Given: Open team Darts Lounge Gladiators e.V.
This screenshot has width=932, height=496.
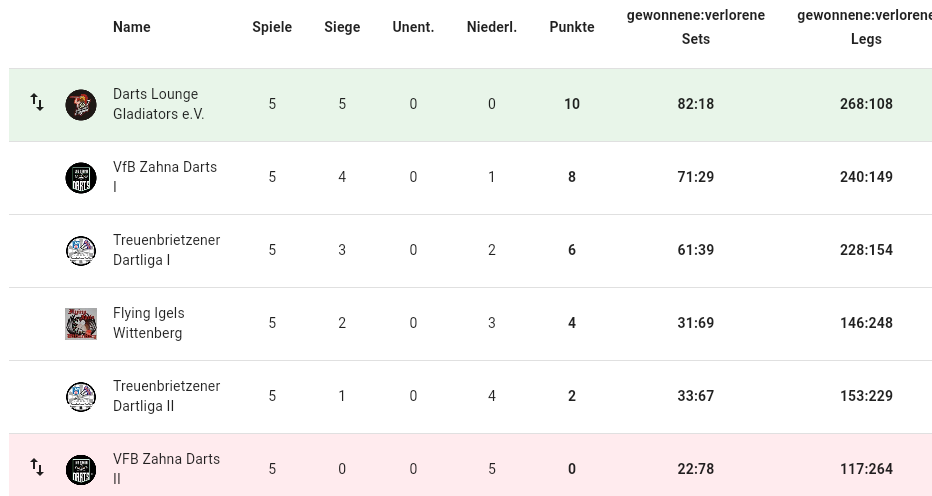Looking at the screenshot, I should (x=159, y=103).
